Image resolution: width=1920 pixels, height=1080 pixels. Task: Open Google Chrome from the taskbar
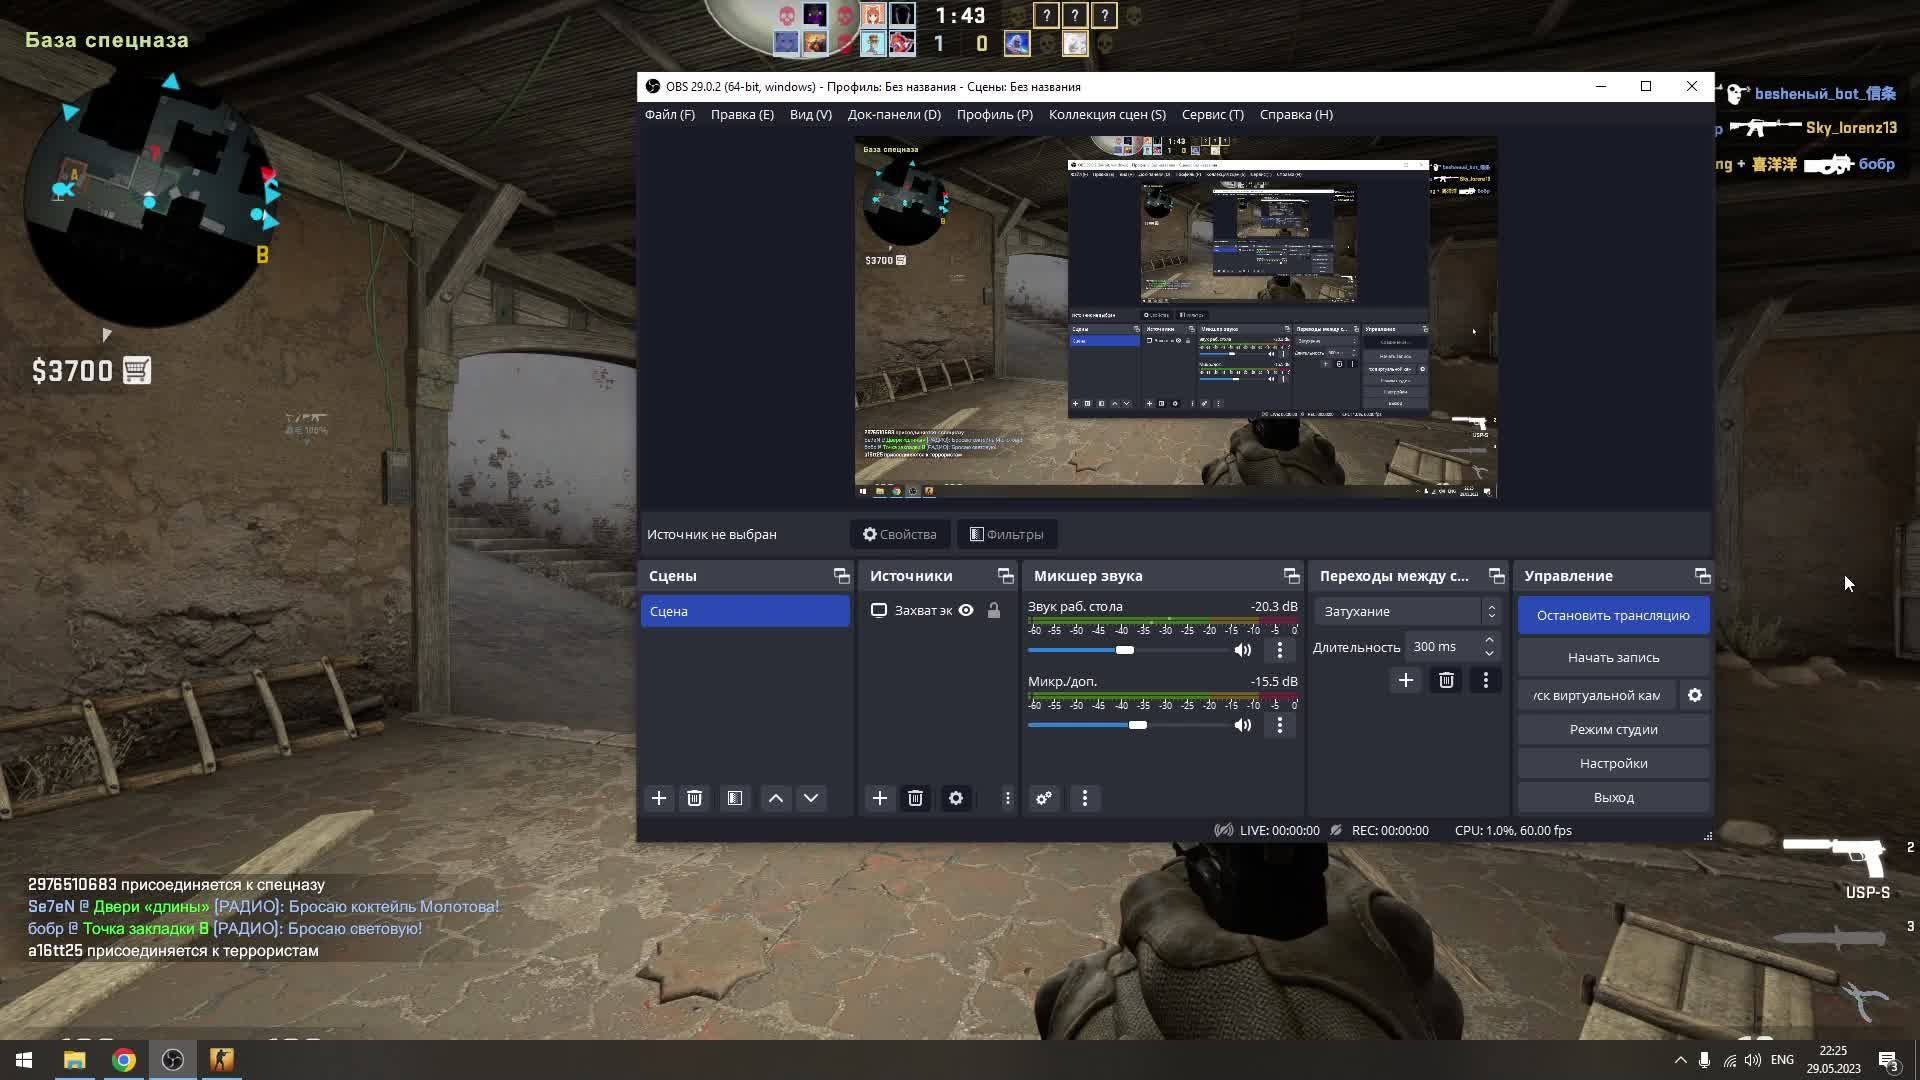124,1060
